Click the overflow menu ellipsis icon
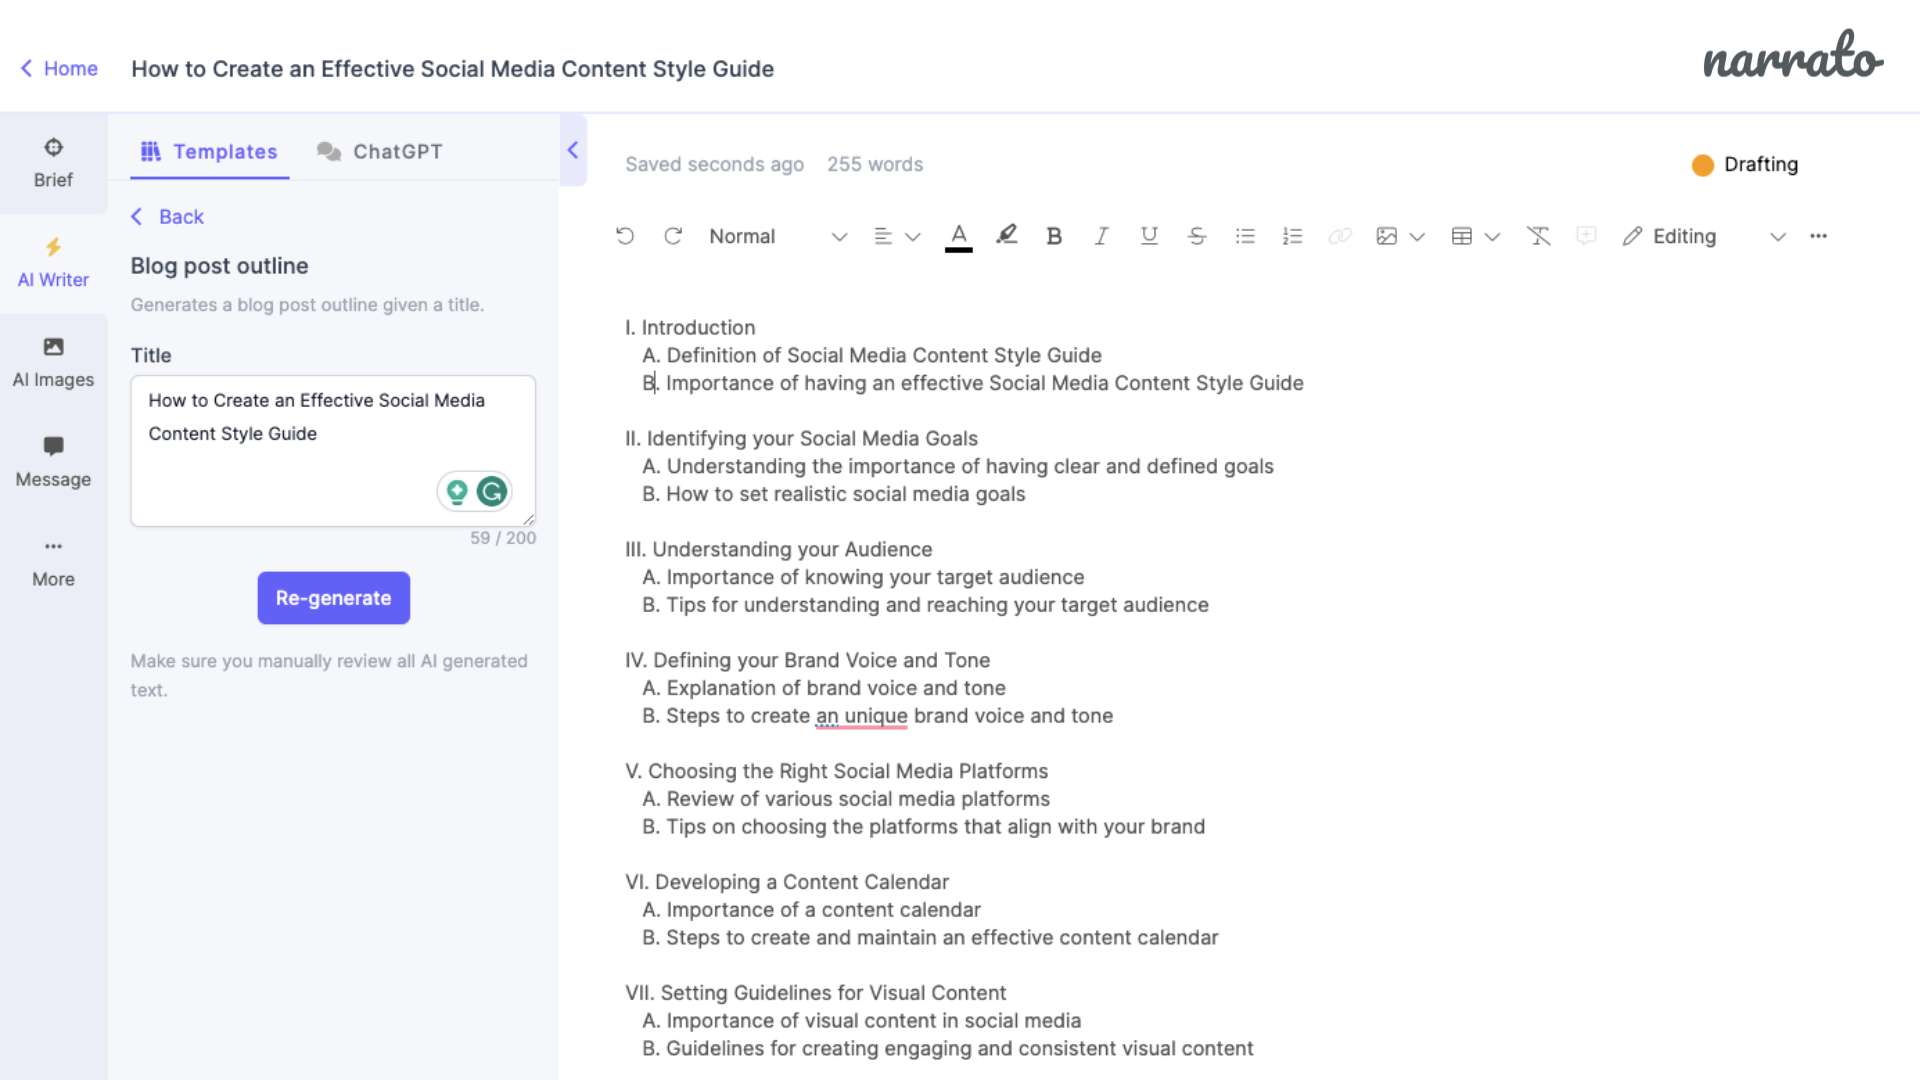 tap(1818, 236)
